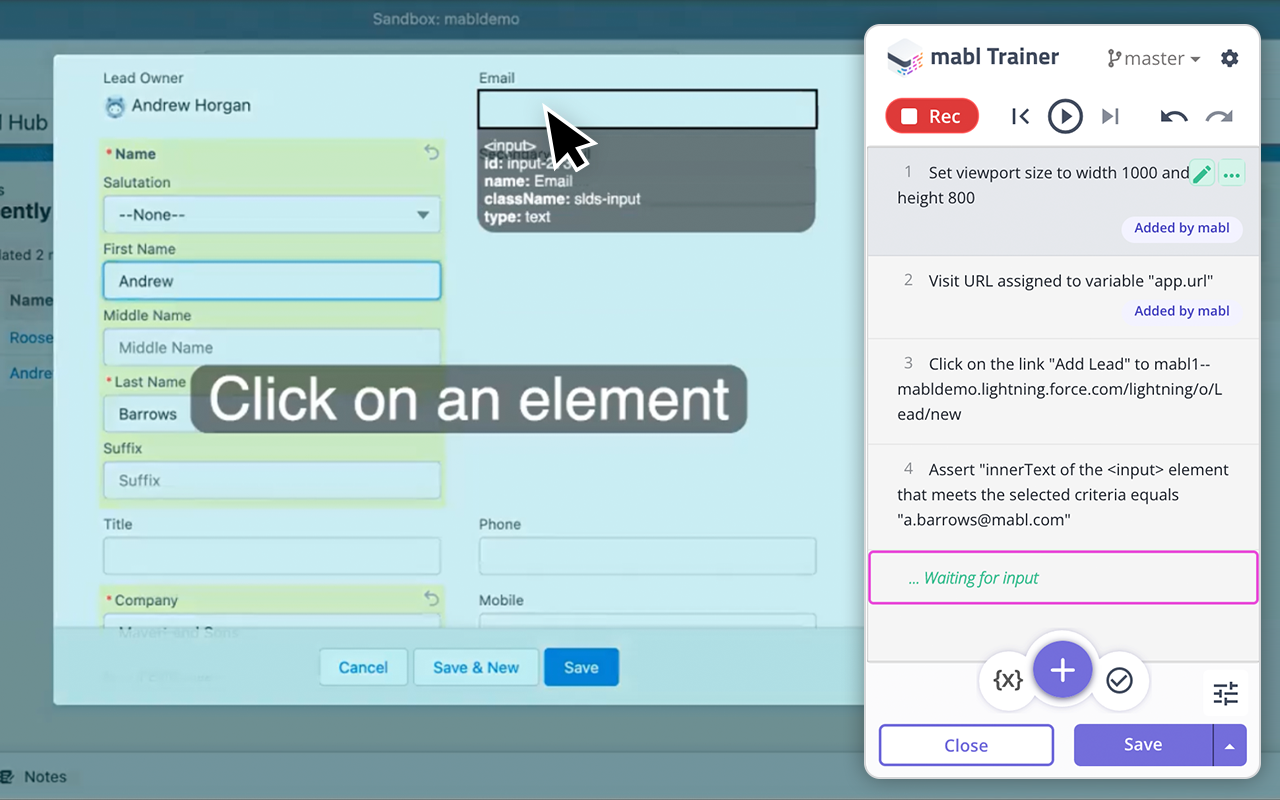Click Save & New button
This screenshot has width=1280, height=800.
tap(476, 667)
